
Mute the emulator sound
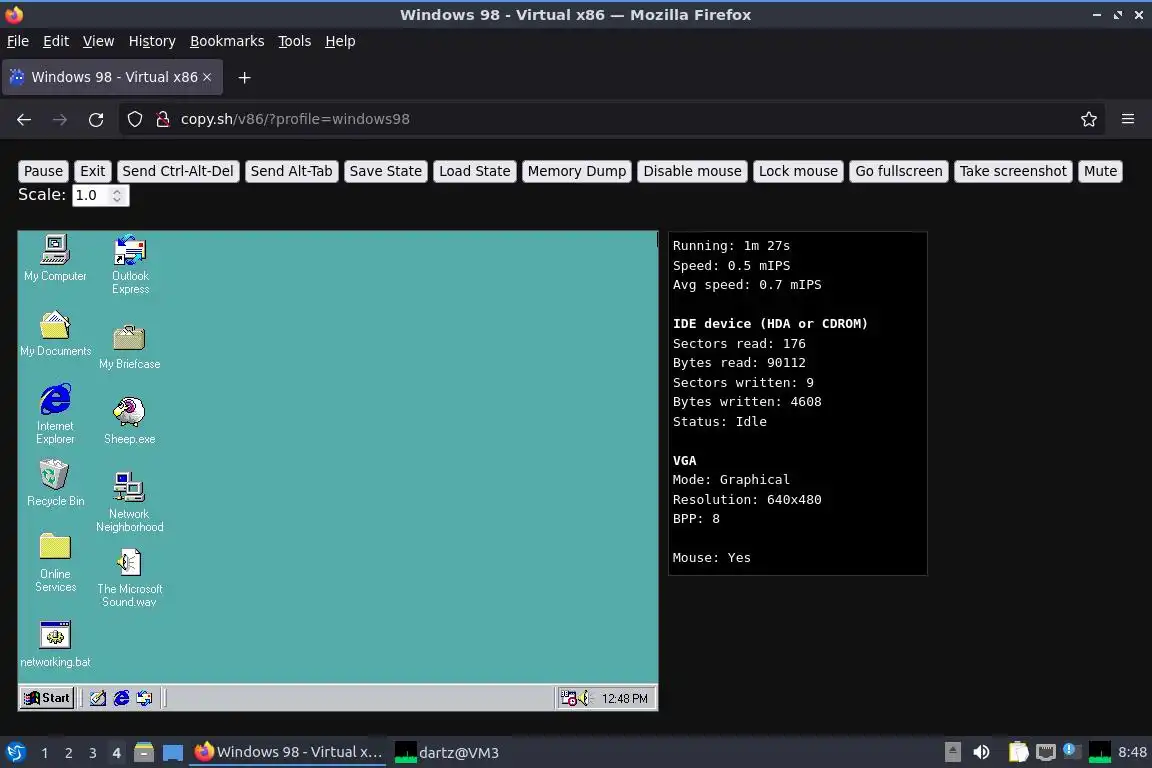pyautogui.click(x=1100, y=171)
